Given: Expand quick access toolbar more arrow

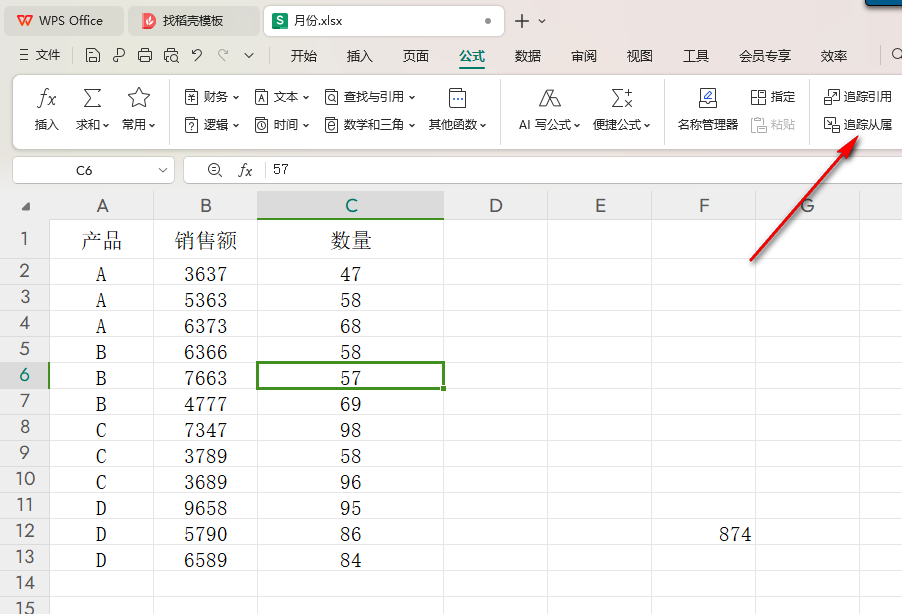Looking at the screenshot, I should coord(249,56).
